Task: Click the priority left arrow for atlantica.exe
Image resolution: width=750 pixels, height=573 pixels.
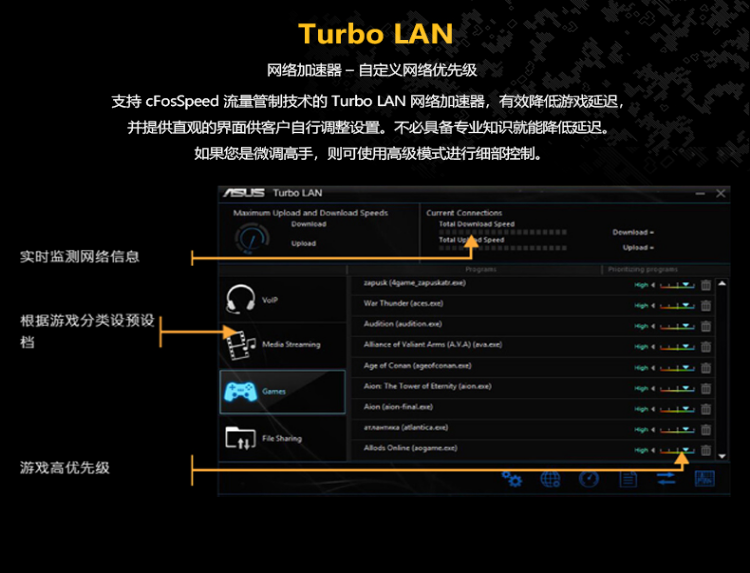Action: pos(653,430)
